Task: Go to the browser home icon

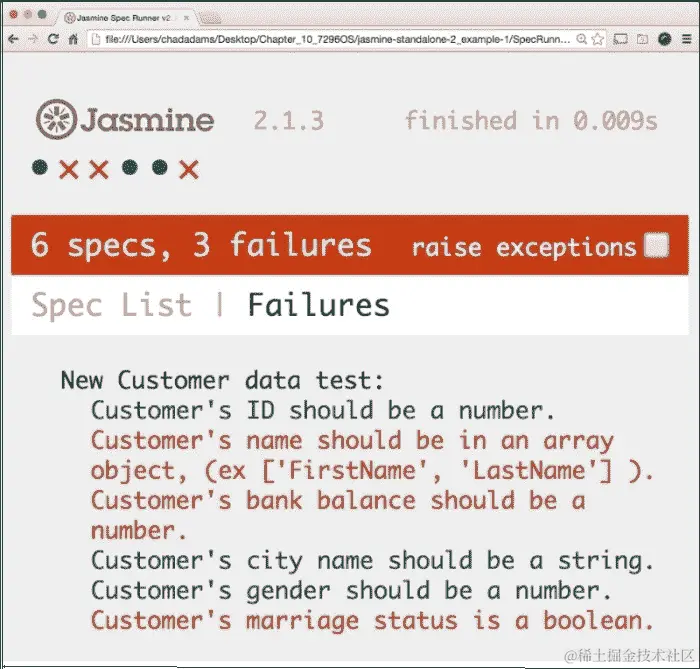Action: [73, 39]
